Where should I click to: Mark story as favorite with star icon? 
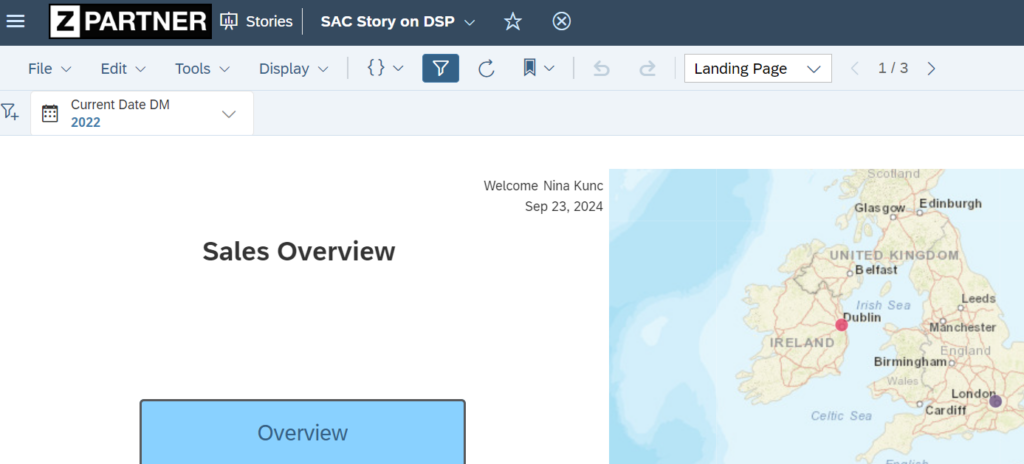click(513, 21)
